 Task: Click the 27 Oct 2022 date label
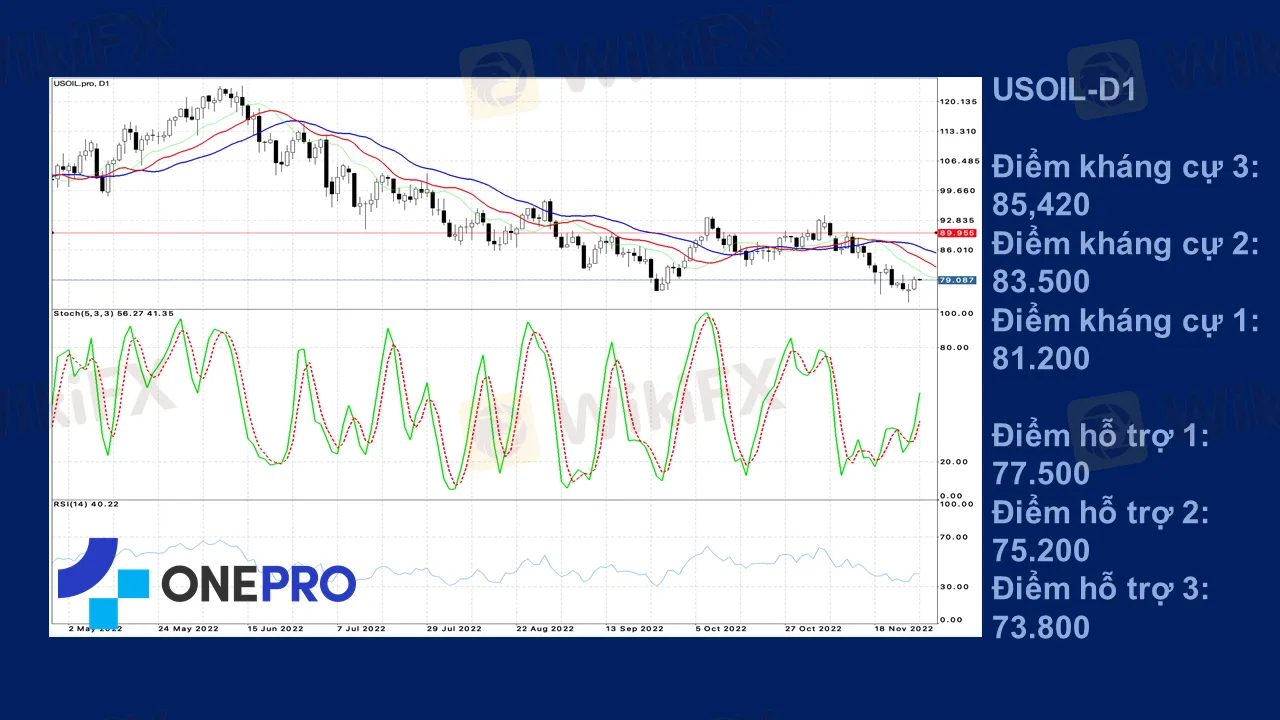click(815, 629)
